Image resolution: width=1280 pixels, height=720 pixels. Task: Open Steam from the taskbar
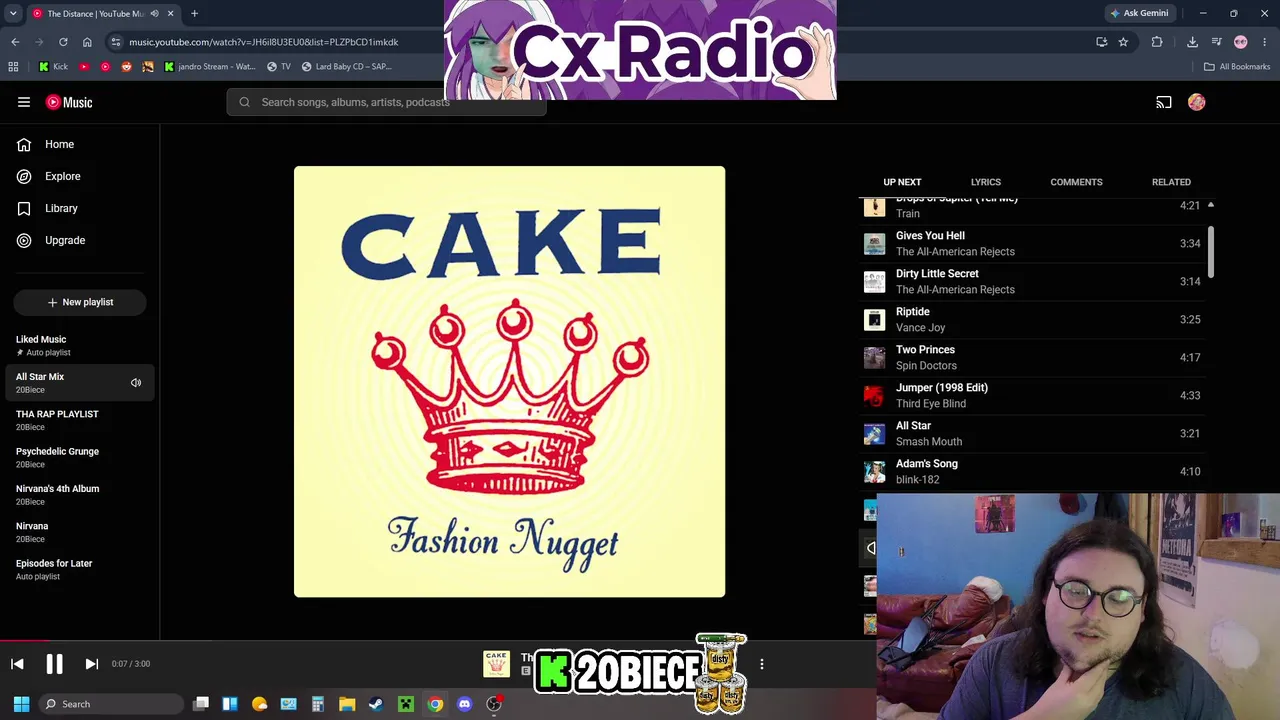tap(376, 704)
